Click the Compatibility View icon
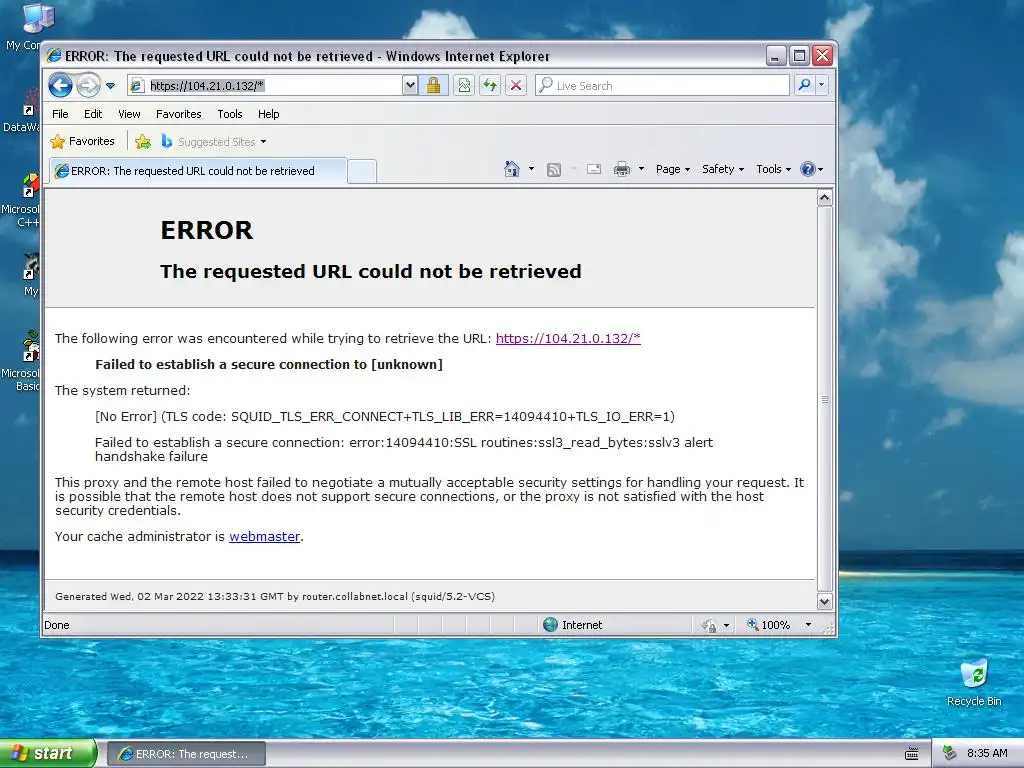The image size is (1024, 768). pyautogui.click(x=464, y=86)
